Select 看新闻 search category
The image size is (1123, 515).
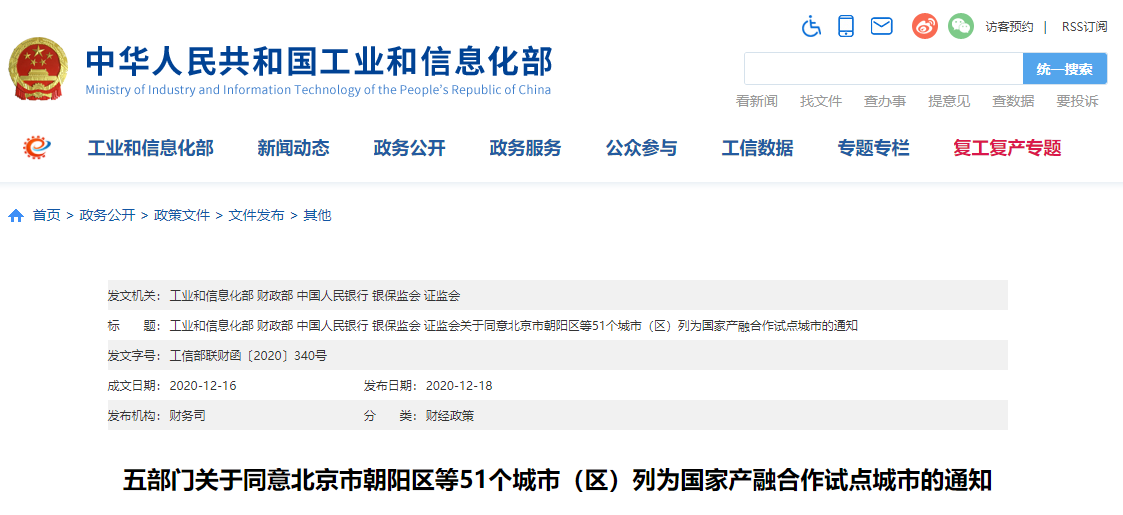click(x=756, y=101)
